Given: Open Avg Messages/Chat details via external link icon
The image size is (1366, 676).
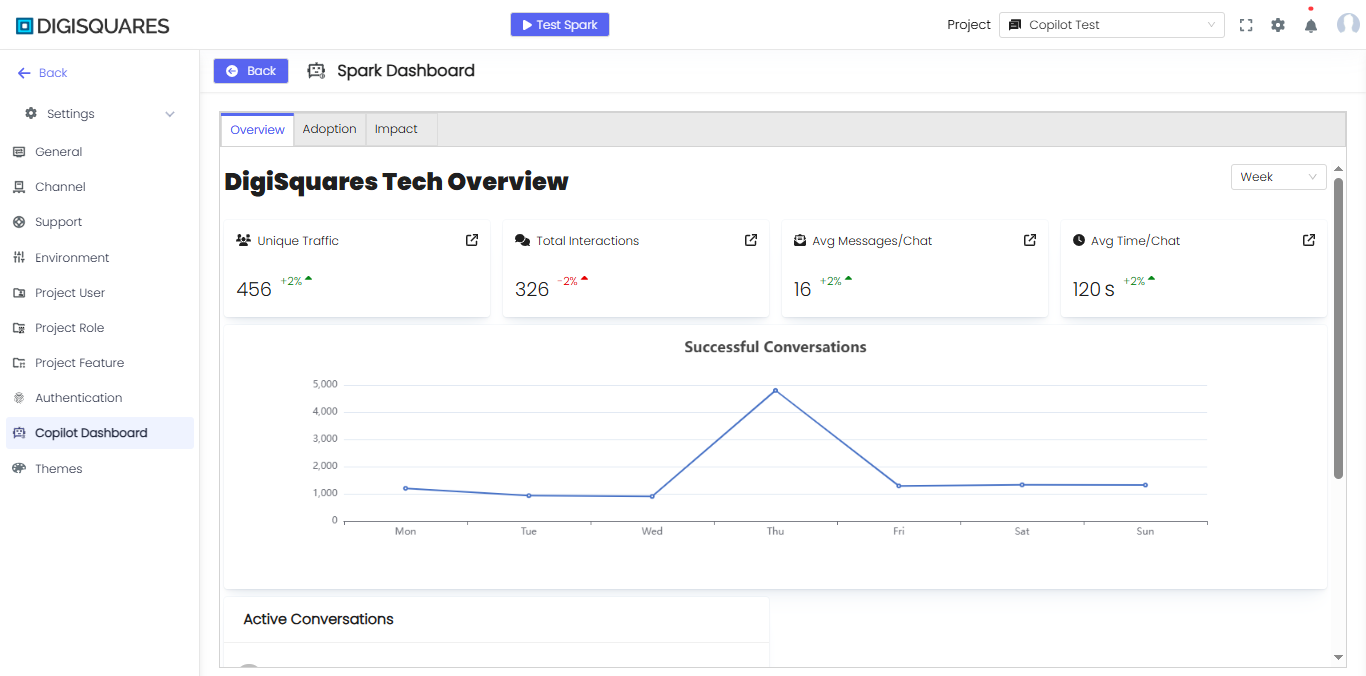Looking at the screenshot, I should coord(1030,240).
